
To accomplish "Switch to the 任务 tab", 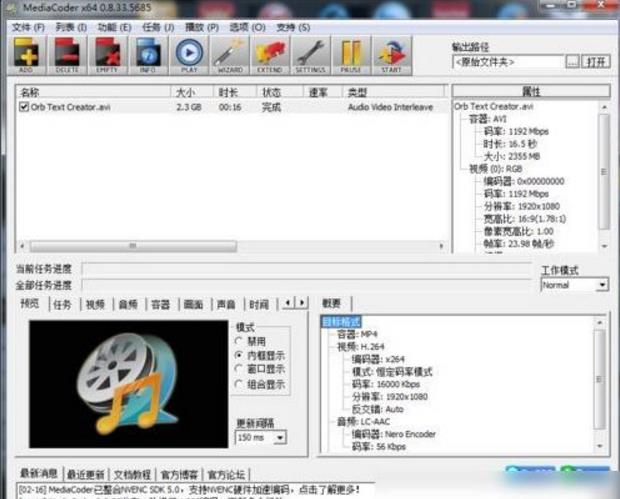I will point(62,304).
